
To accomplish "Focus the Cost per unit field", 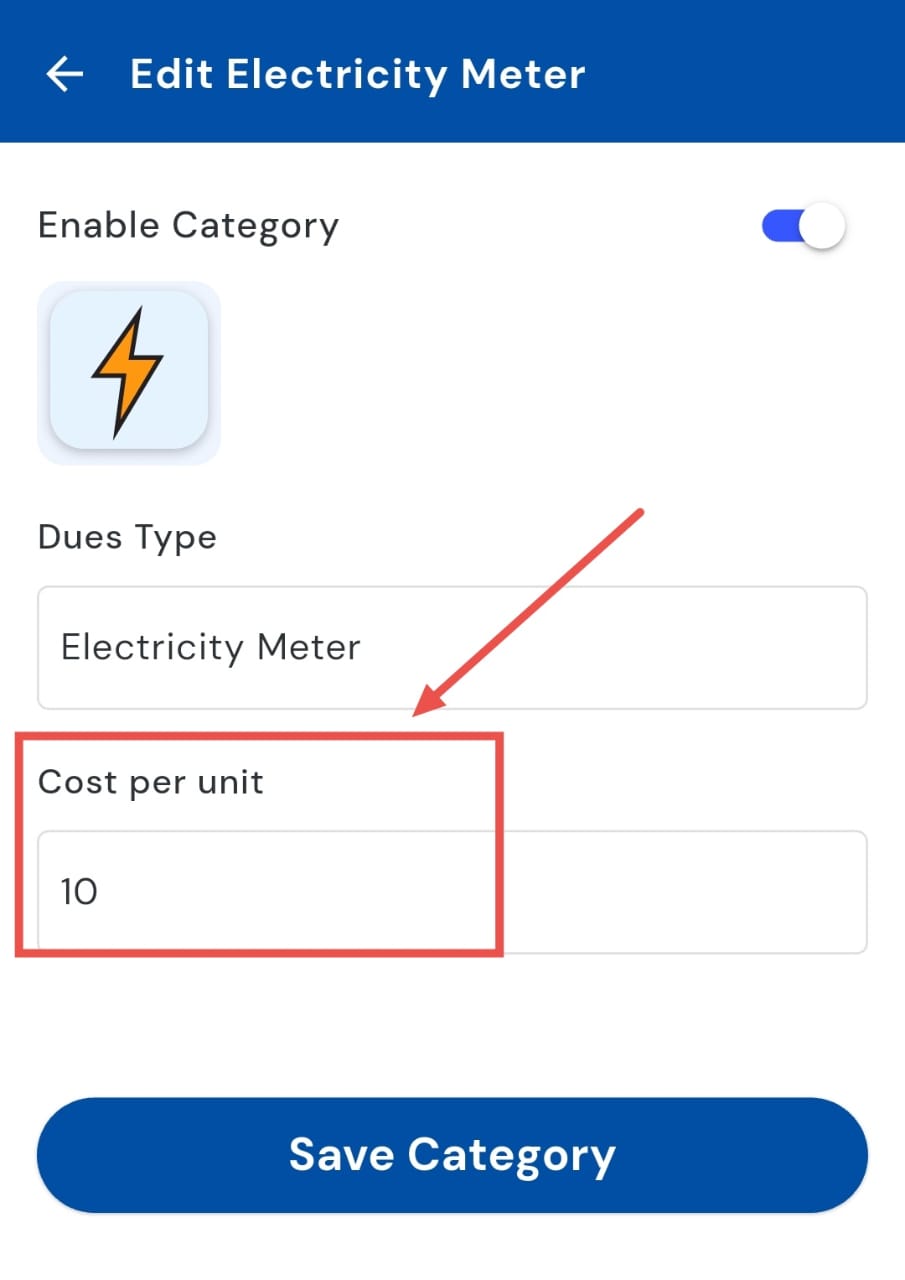I will pyautogui.click(x=452, y=891).
